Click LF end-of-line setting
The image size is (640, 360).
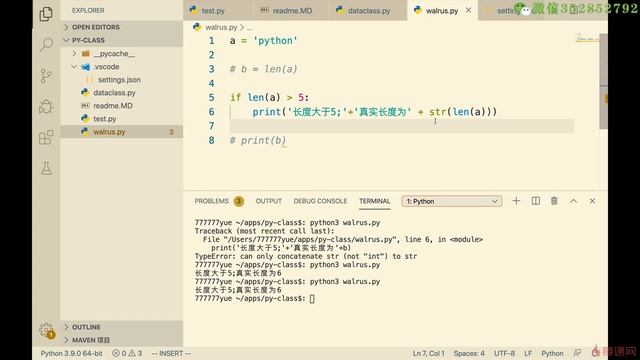[528, 353]
